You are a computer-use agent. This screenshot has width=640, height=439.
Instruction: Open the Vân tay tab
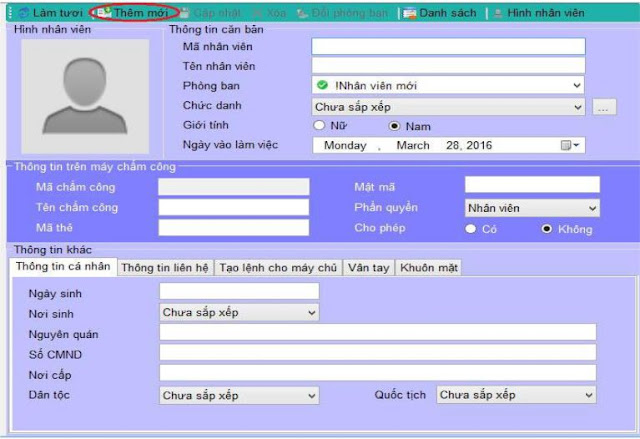pos(369,268)
